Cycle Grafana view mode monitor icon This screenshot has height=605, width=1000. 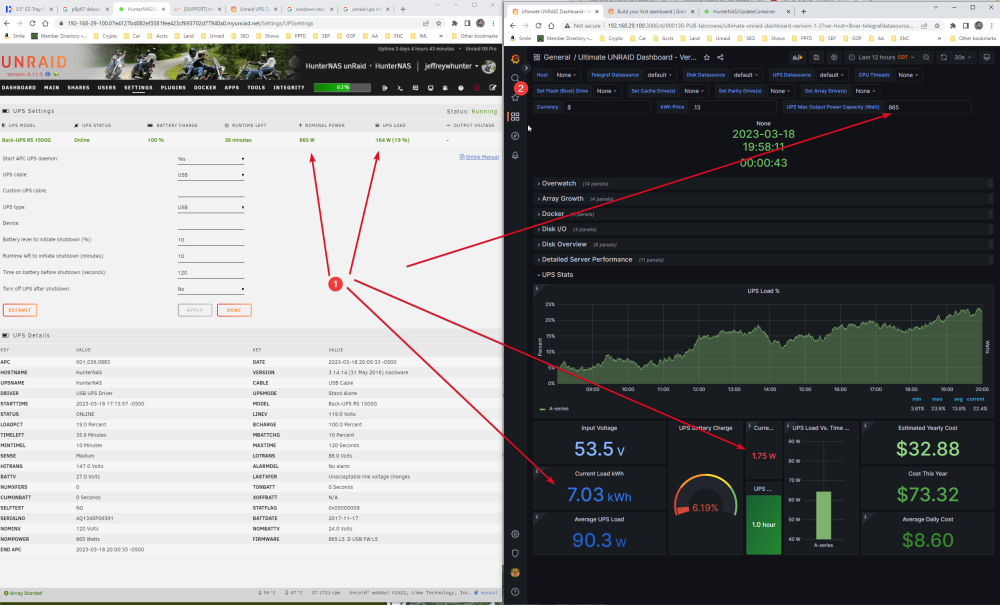(987, 57)
